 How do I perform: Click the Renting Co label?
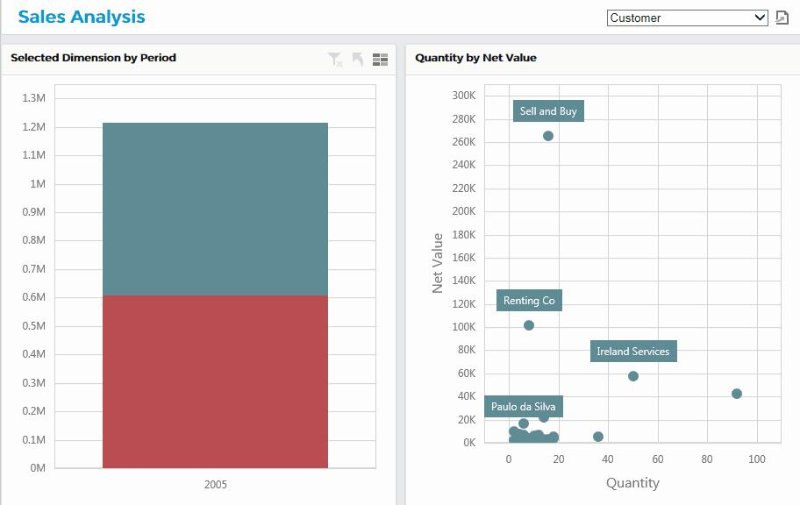529,300
